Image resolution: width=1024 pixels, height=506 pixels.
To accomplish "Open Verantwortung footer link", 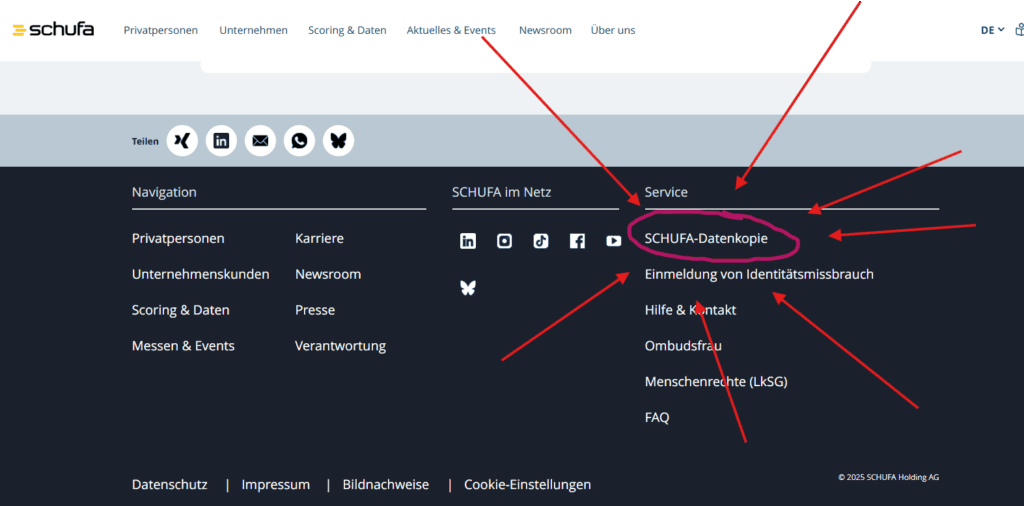I will tap(340, 346).
